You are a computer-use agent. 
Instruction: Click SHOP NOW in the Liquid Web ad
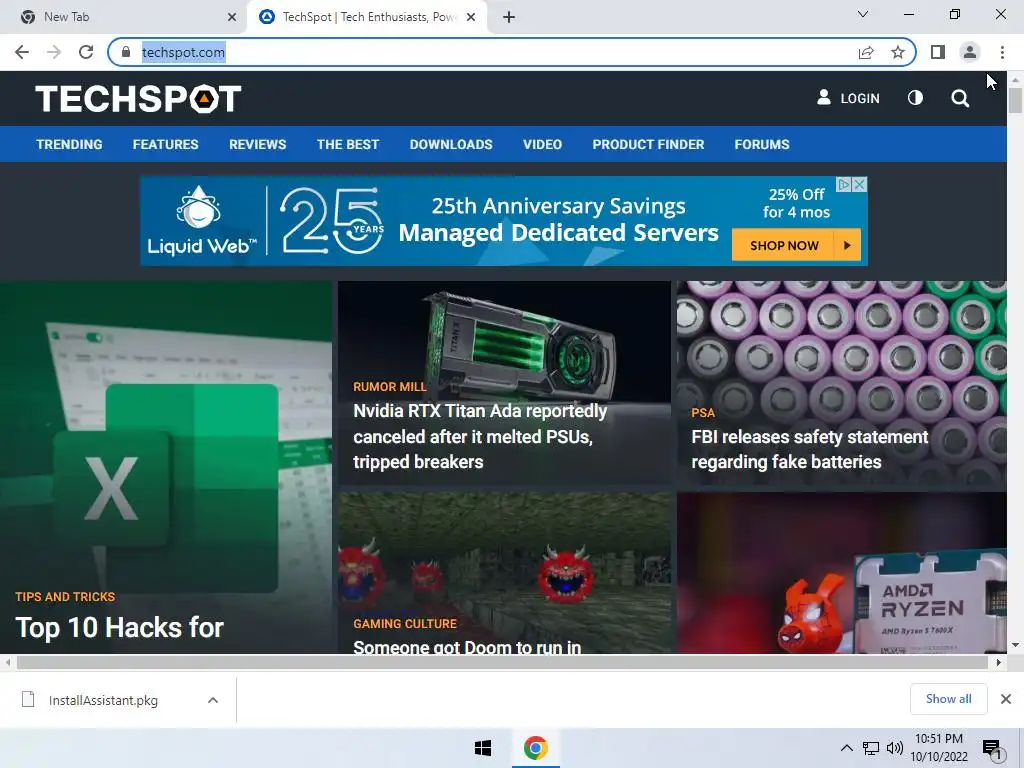[x=795, y=246]
